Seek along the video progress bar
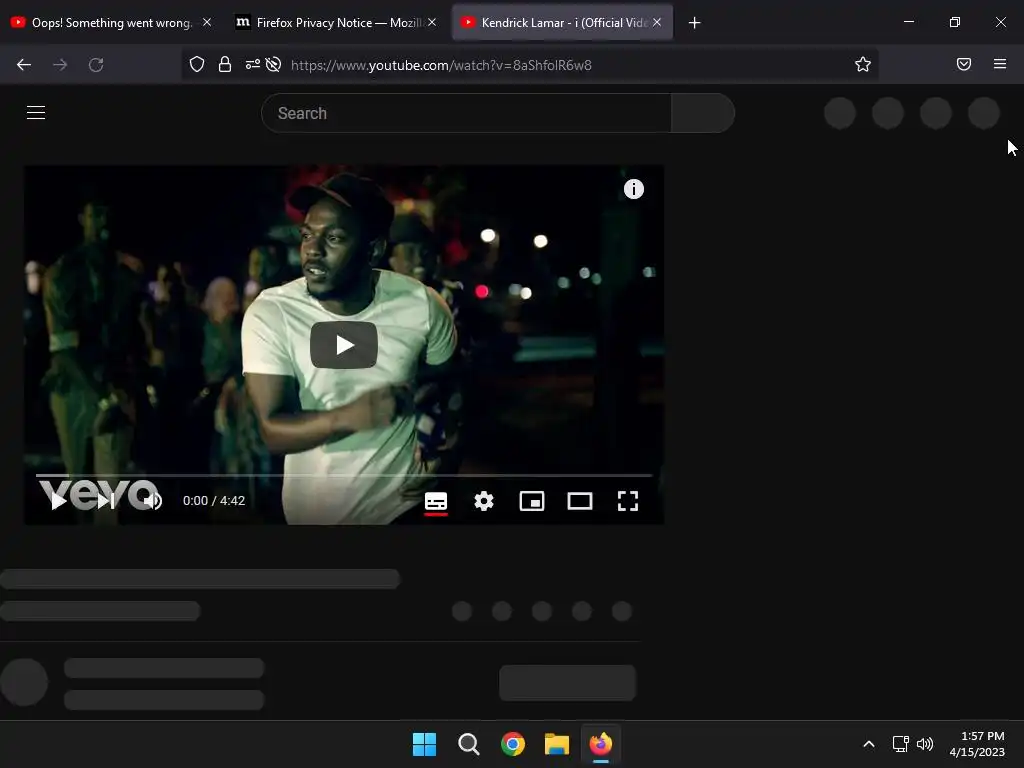 [x=344, y=475]
